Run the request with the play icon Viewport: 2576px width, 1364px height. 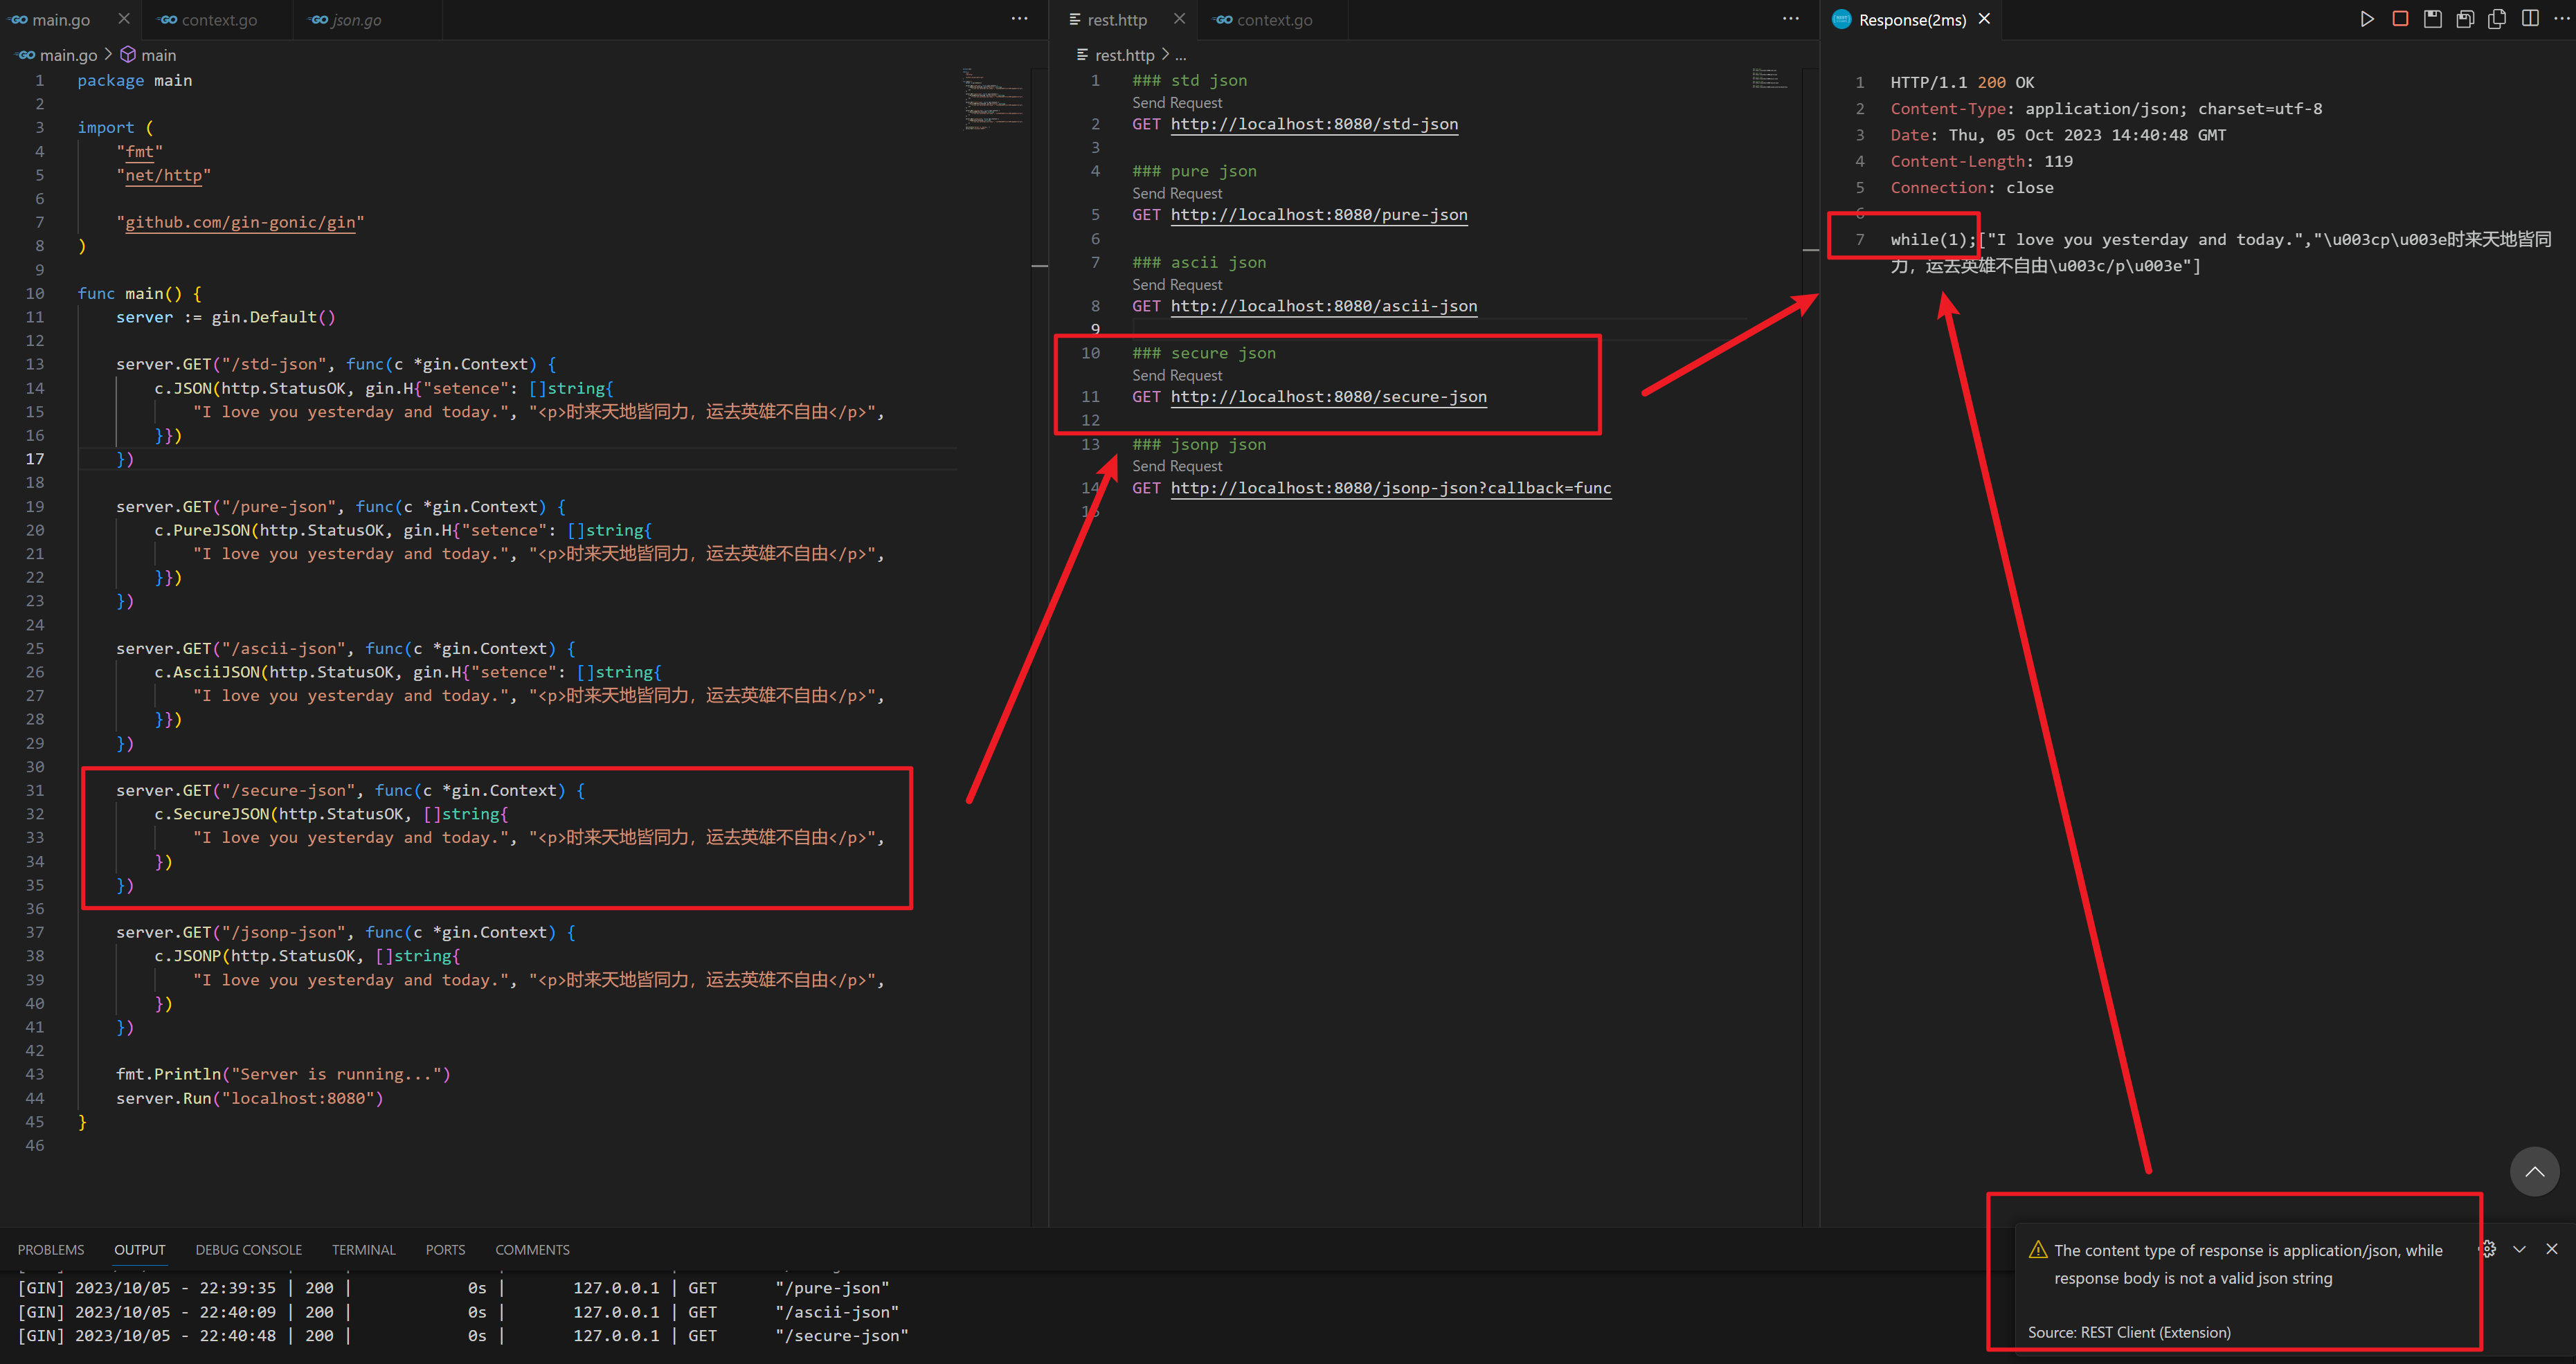coord(2367,19)
